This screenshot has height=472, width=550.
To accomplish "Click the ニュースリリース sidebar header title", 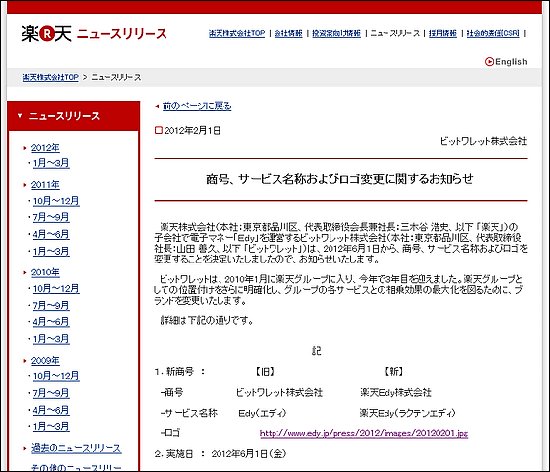I will point(64,116).
